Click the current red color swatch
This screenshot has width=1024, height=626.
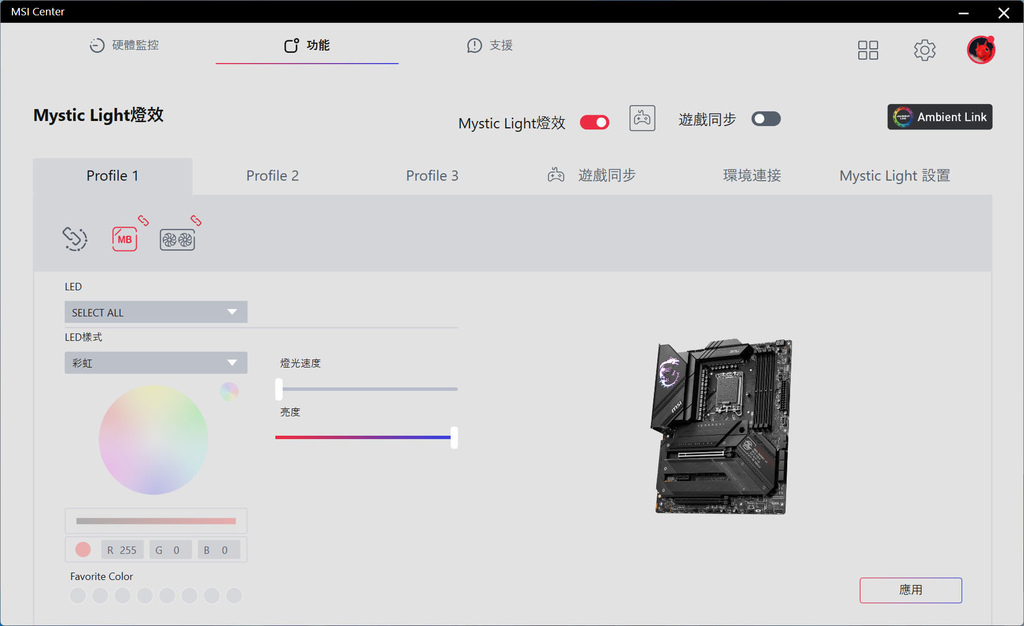click(83, 550)
